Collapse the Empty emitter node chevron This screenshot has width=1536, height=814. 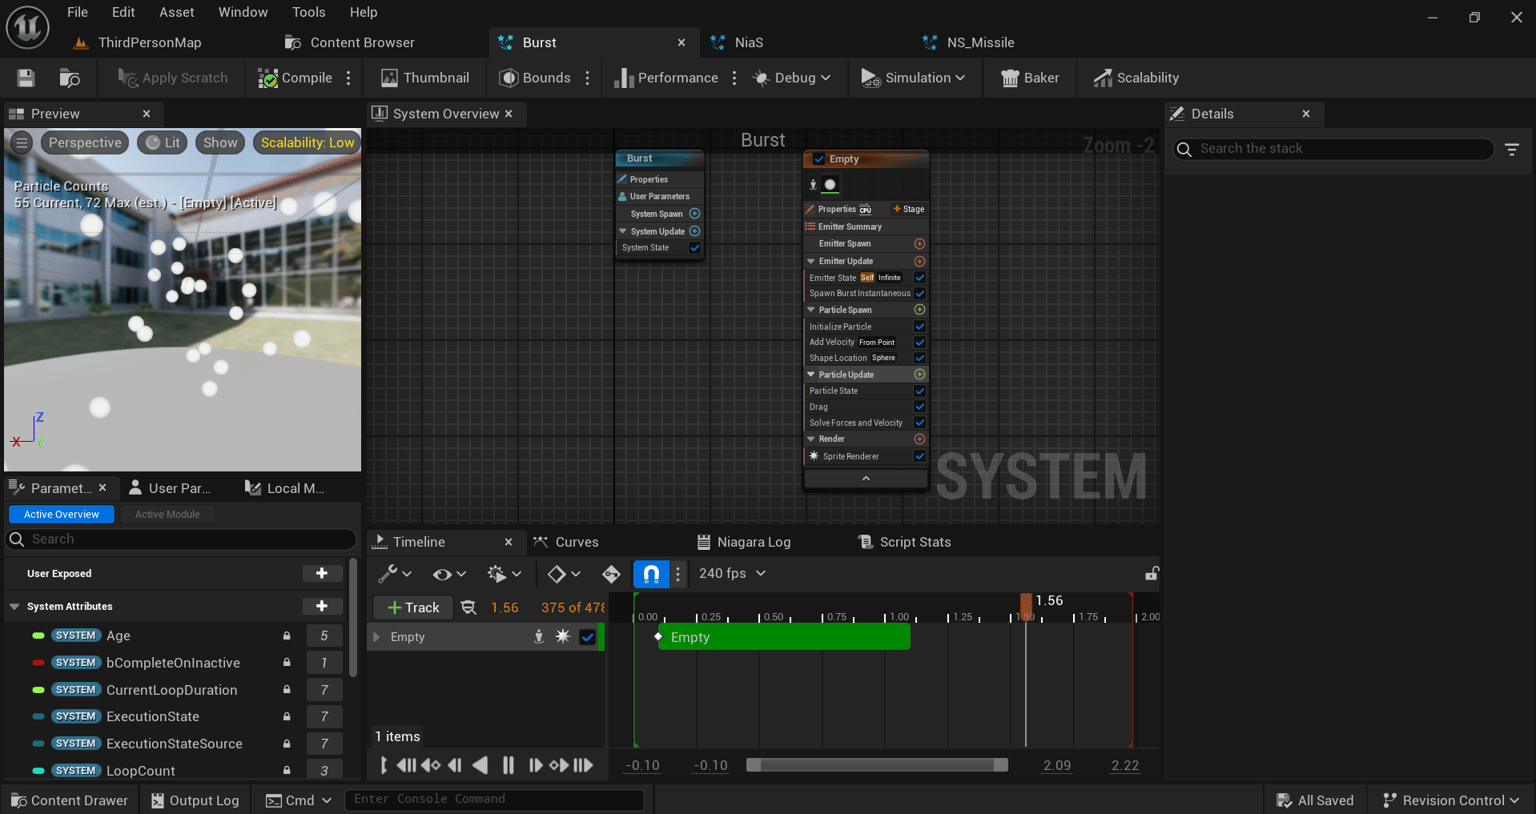pyautogui.click(x=866, y=479)
